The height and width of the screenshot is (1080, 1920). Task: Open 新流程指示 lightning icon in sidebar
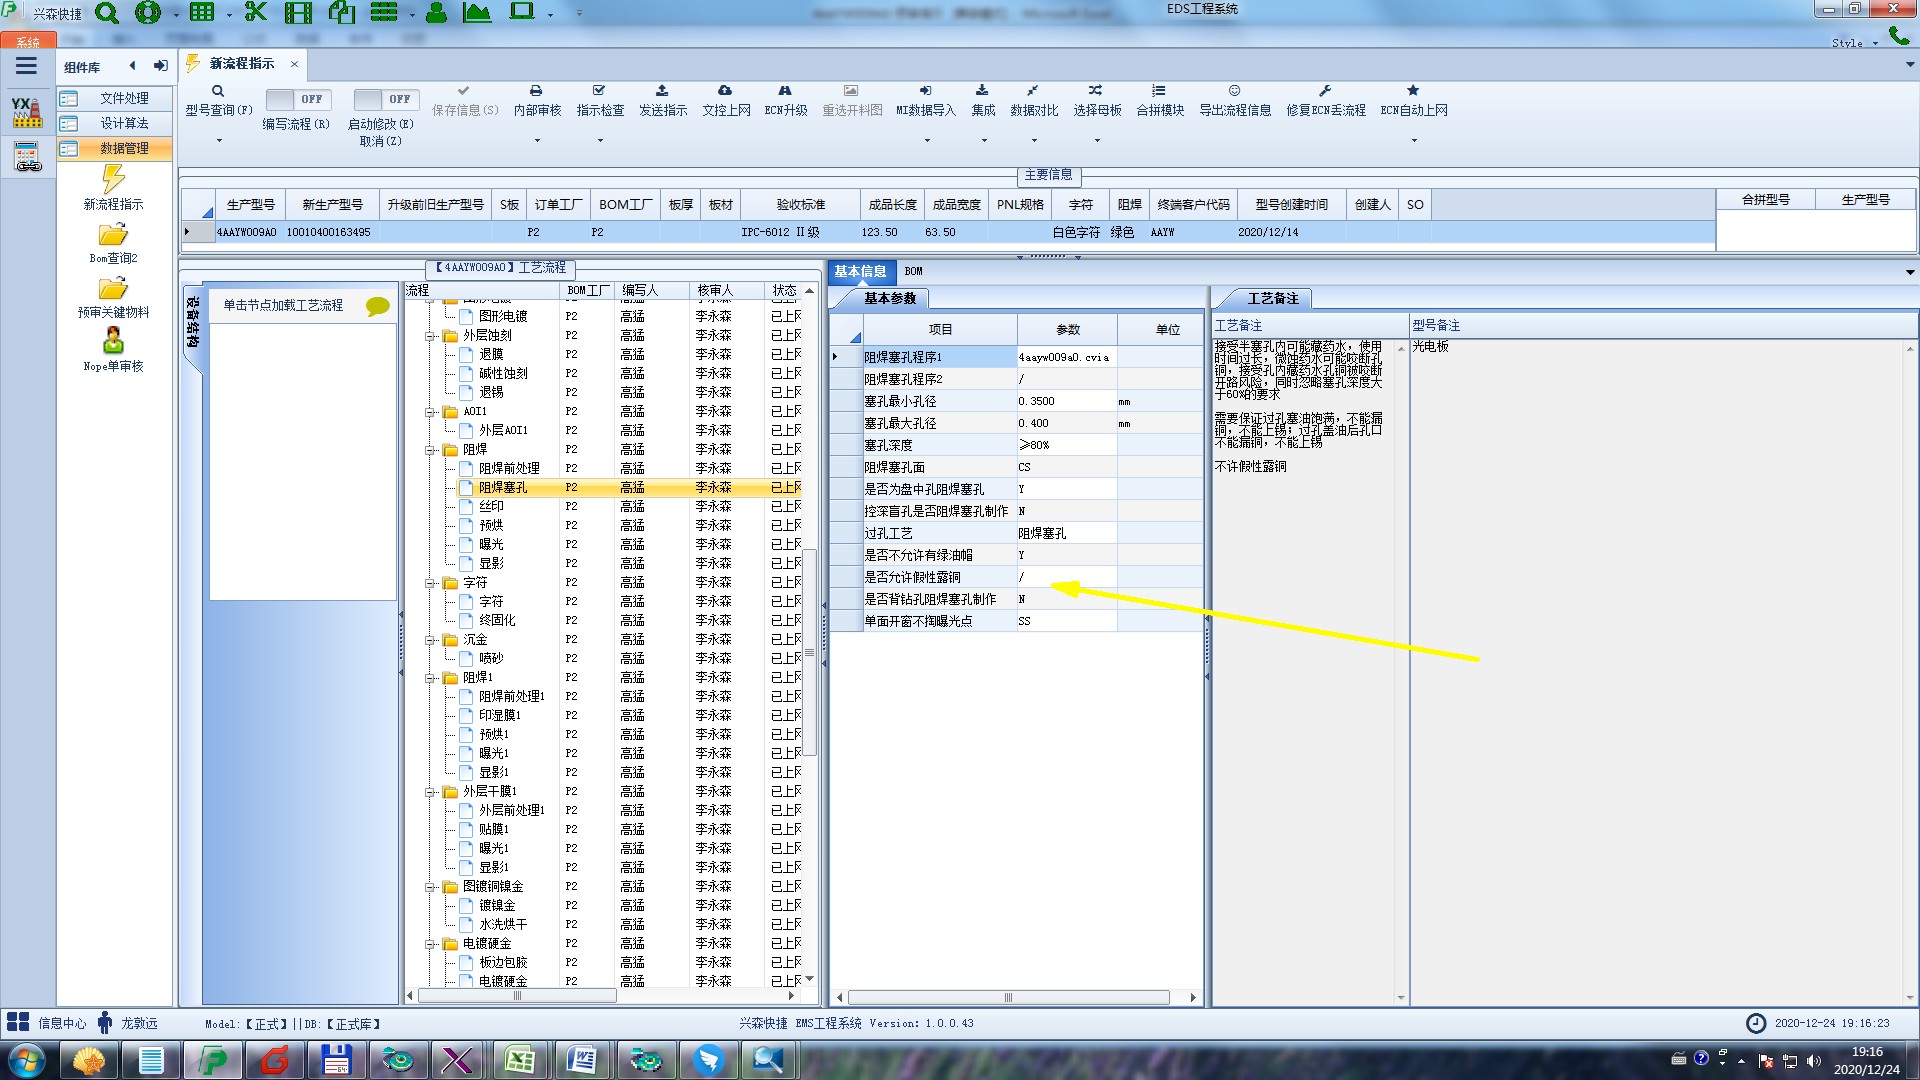pyautogui.click(x=113, y=180)
